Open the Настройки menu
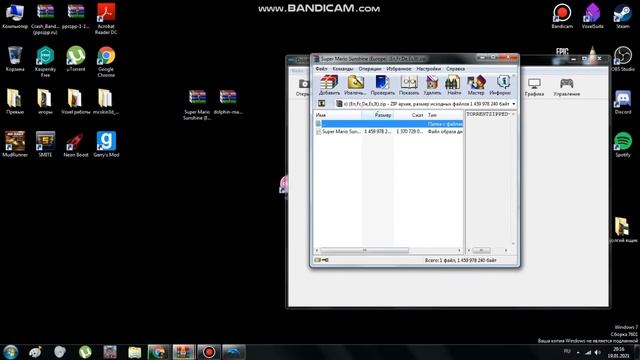This screenshot has width=640, height=360. point(429,69)
